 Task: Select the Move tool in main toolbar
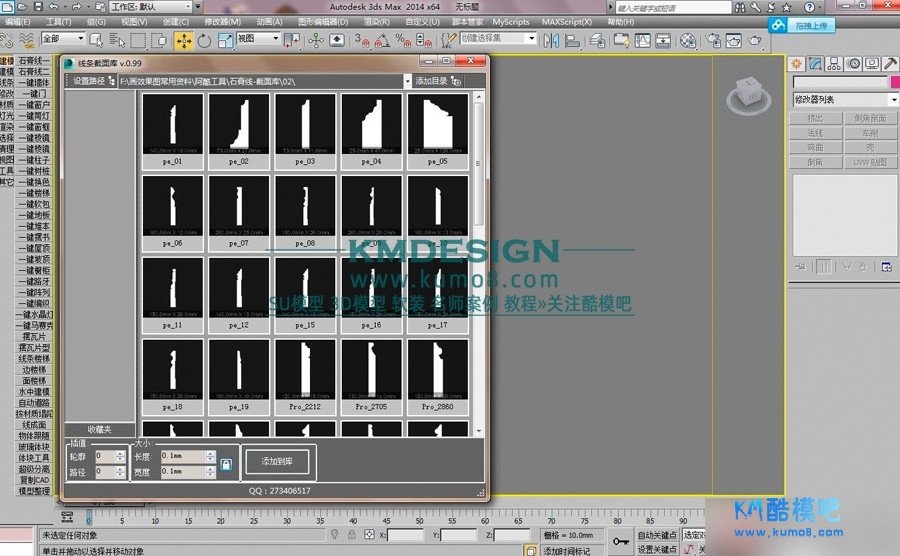click(184, 40)
